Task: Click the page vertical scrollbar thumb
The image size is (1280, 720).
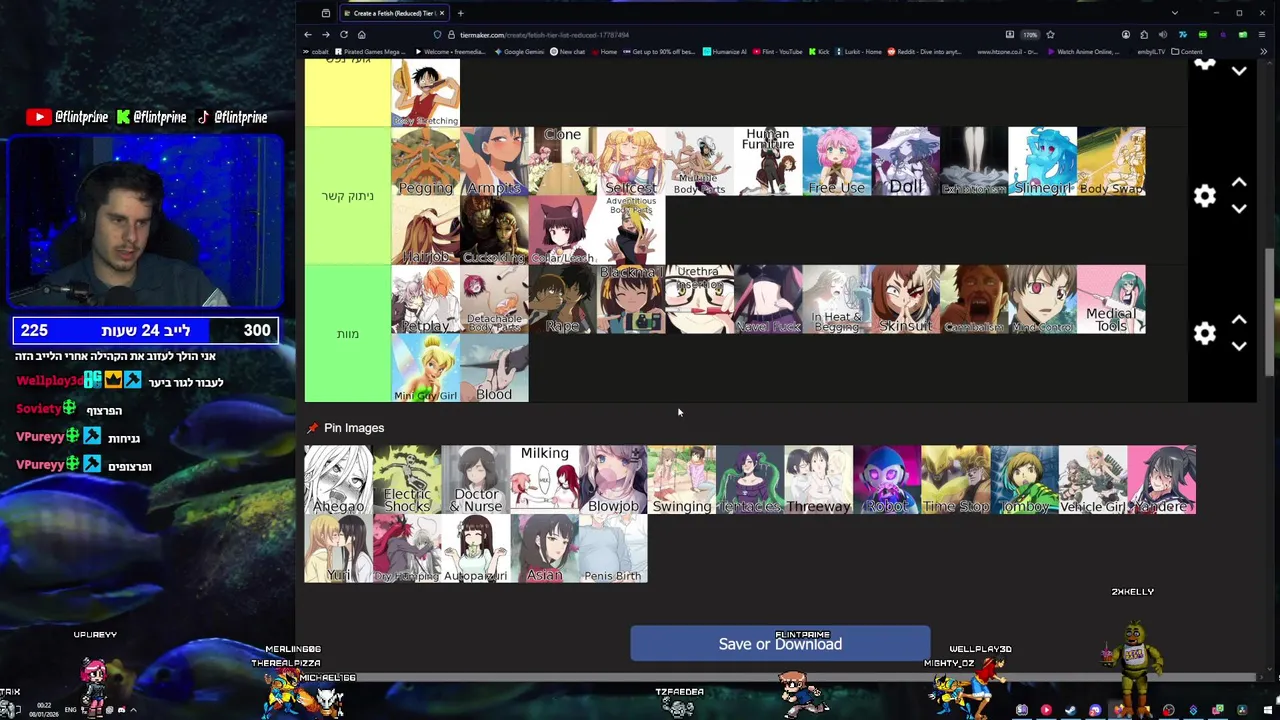Action: click(1269, 312)
